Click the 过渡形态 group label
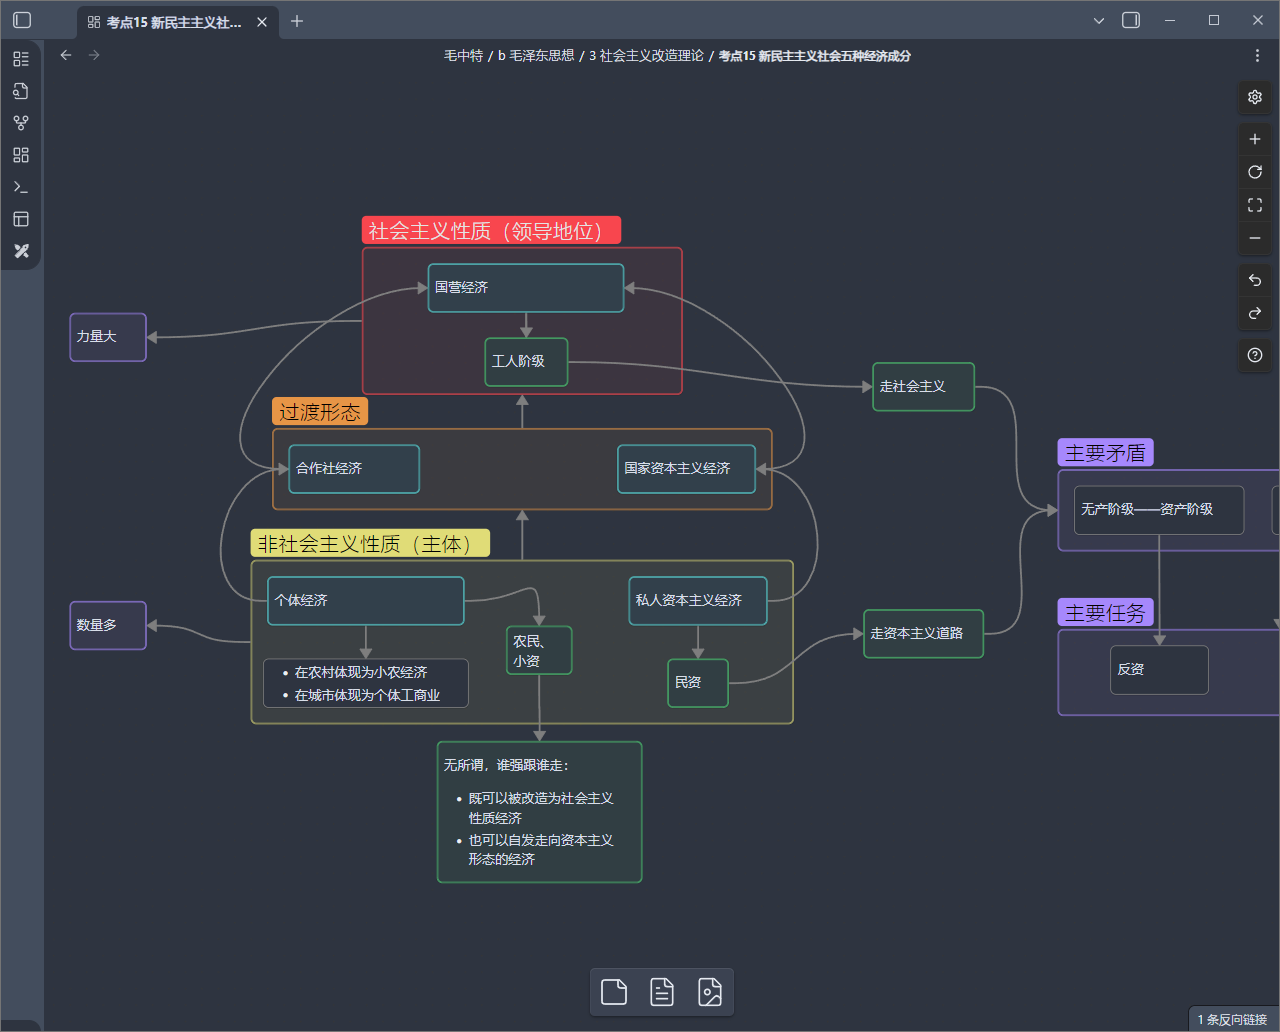 point(320,412)
